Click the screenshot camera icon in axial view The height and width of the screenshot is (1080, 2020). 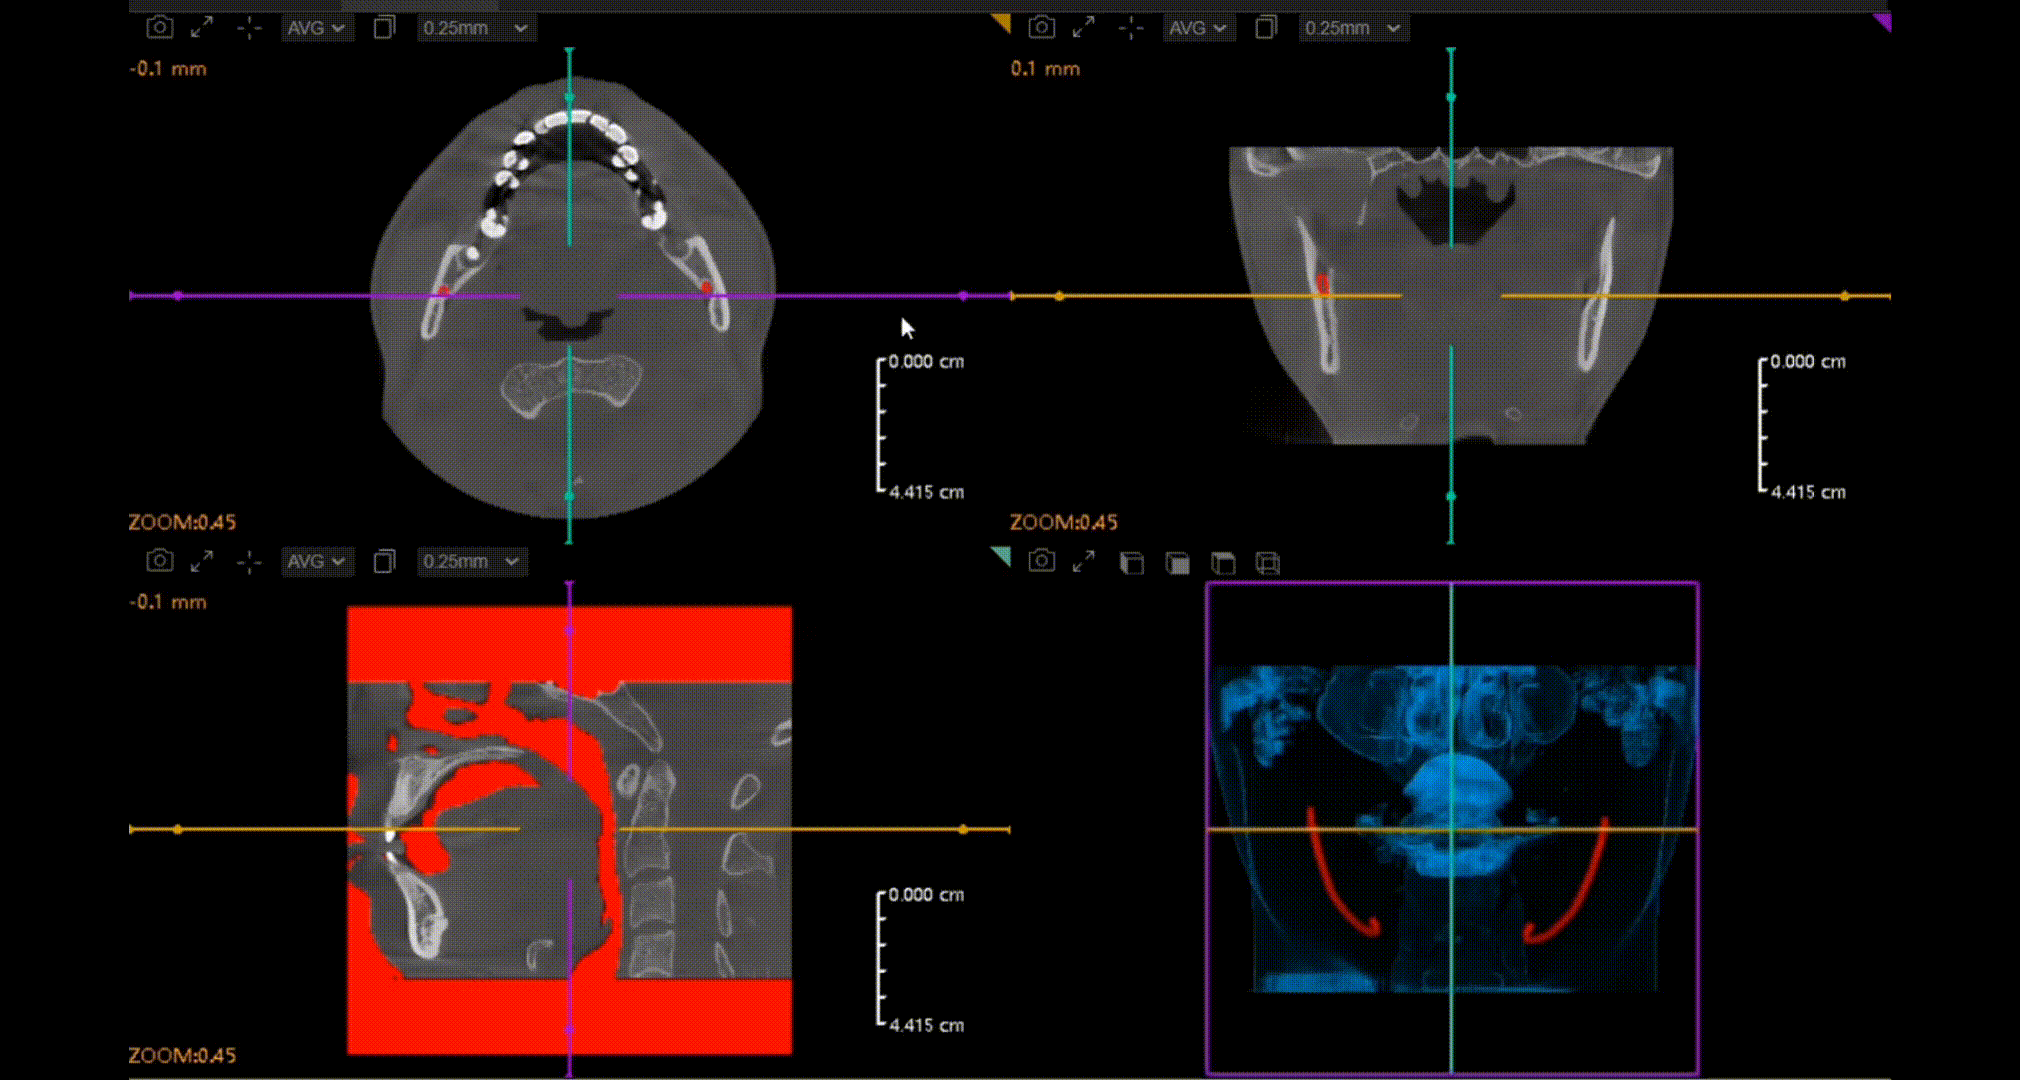[x=159, y=28]
